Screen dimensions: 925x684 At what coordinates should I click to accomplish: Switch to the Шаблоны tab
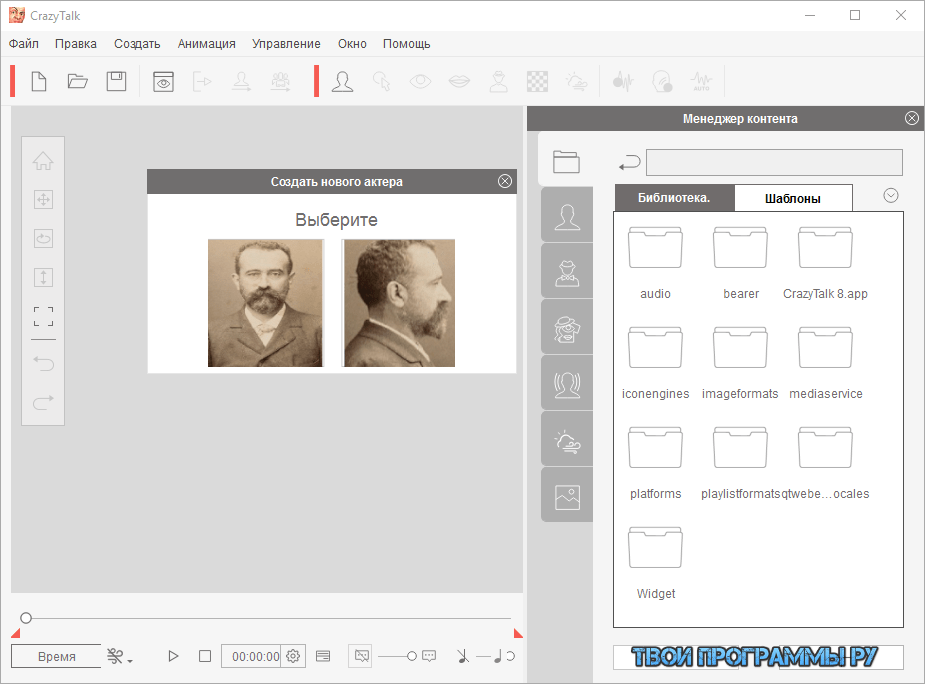[x=793, y=198]
